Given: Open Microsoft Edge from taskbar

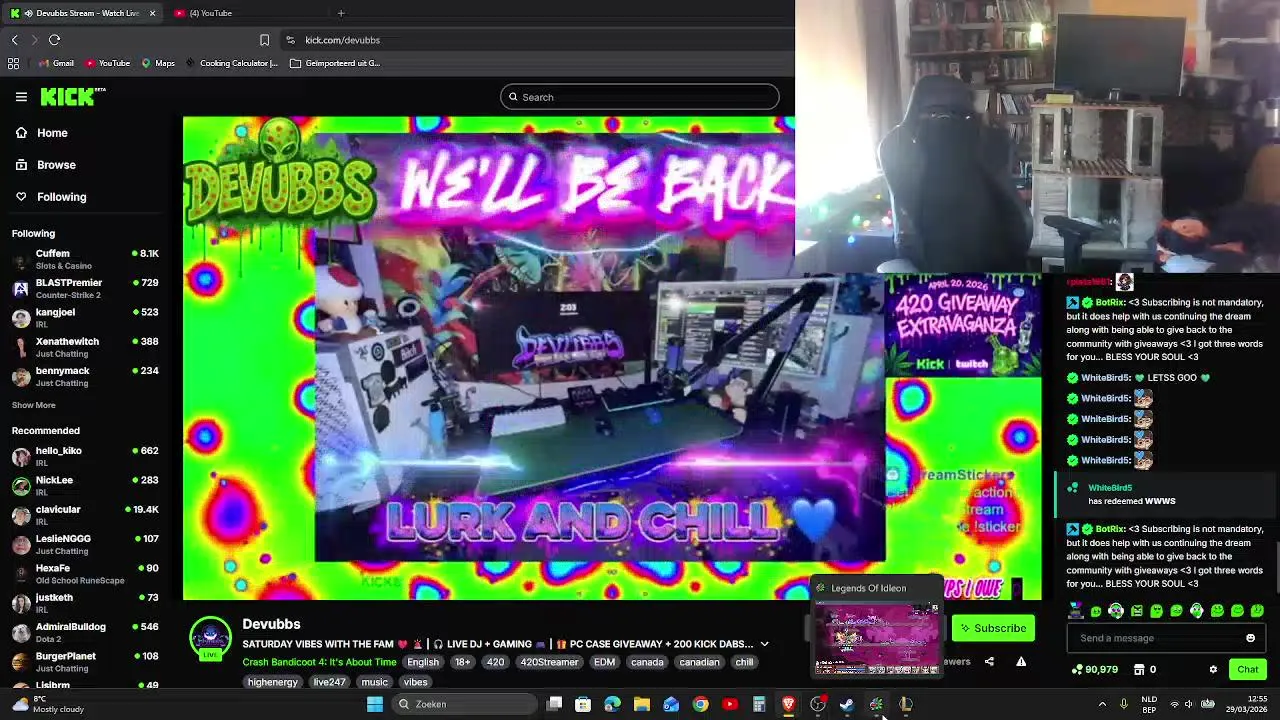Looking at the screenshot, I should click(x=612, y=704).
